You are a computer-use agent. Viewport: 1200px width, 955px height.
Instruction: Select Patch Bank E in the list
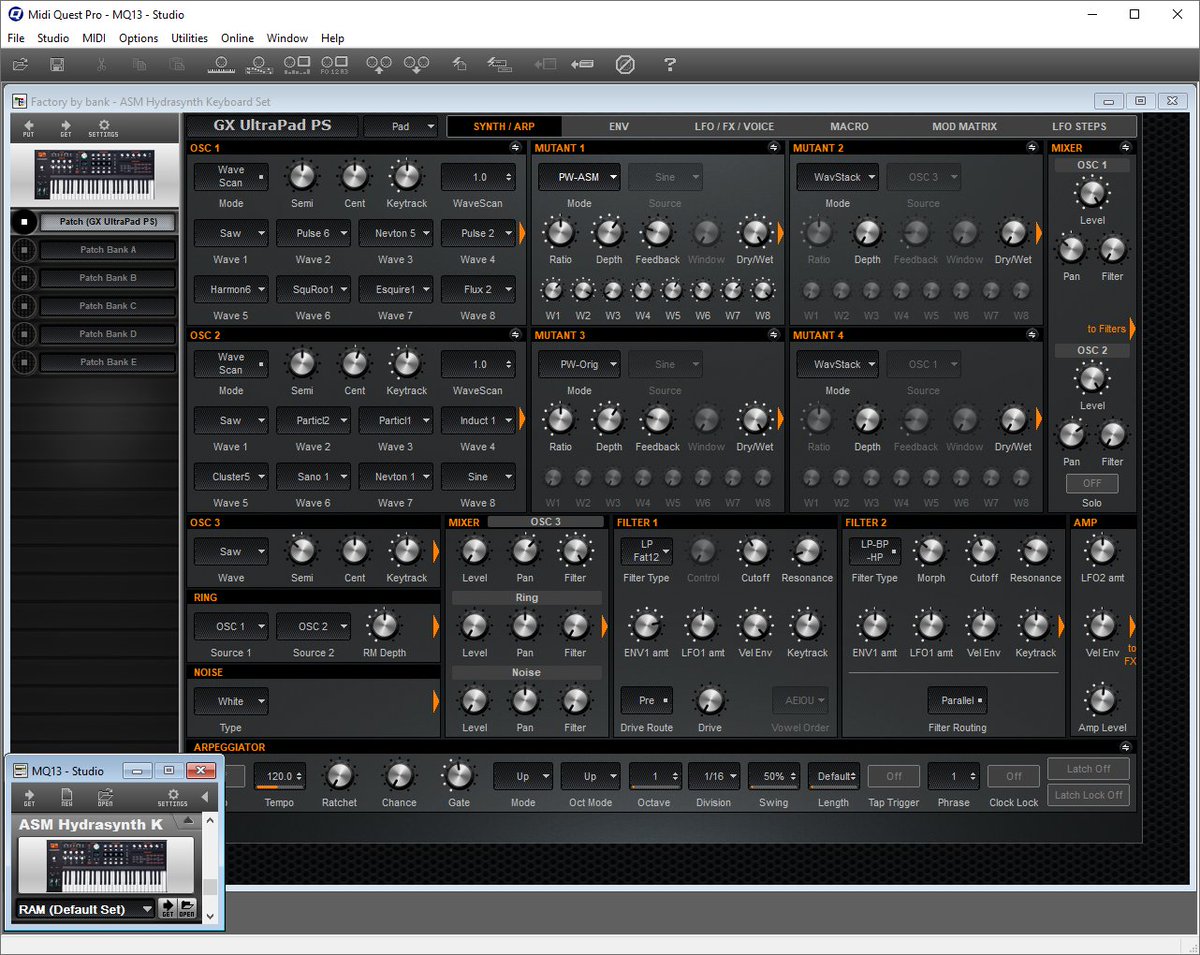click(x=108, y=362)
